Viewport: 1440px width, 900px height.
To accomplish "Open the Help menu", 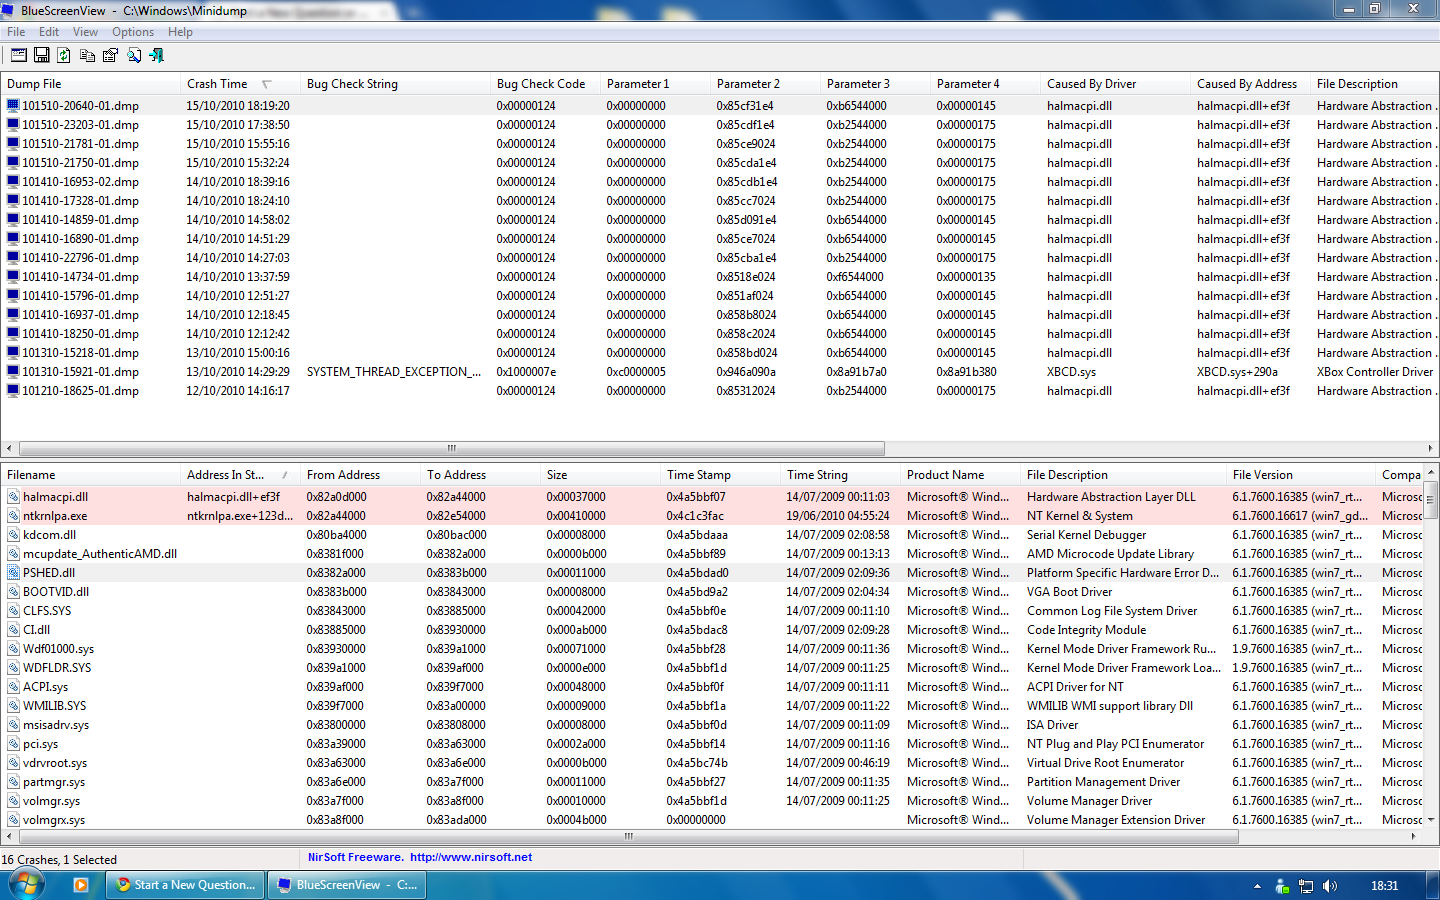I will pos(180,32).
